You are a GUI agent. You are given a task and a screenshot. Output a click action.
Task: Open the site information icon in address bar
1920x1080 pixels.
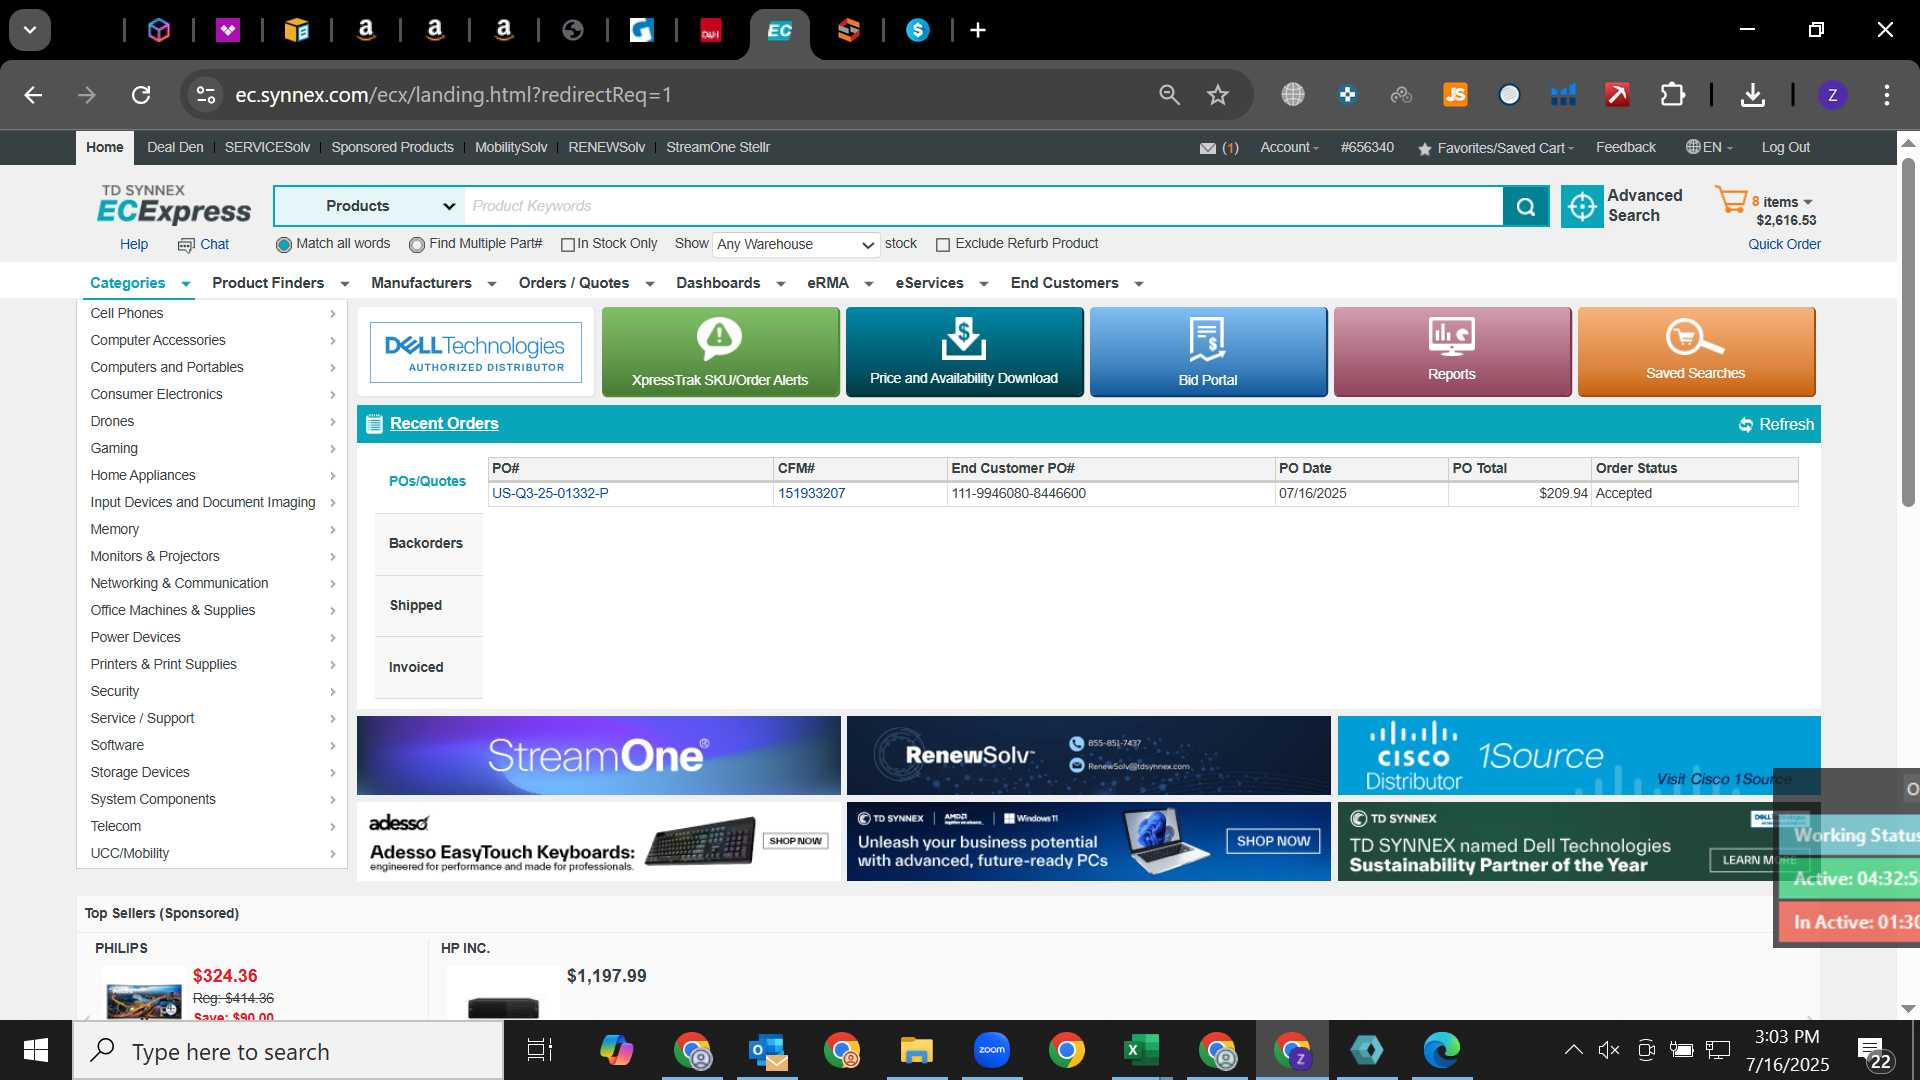coord(205,95)
